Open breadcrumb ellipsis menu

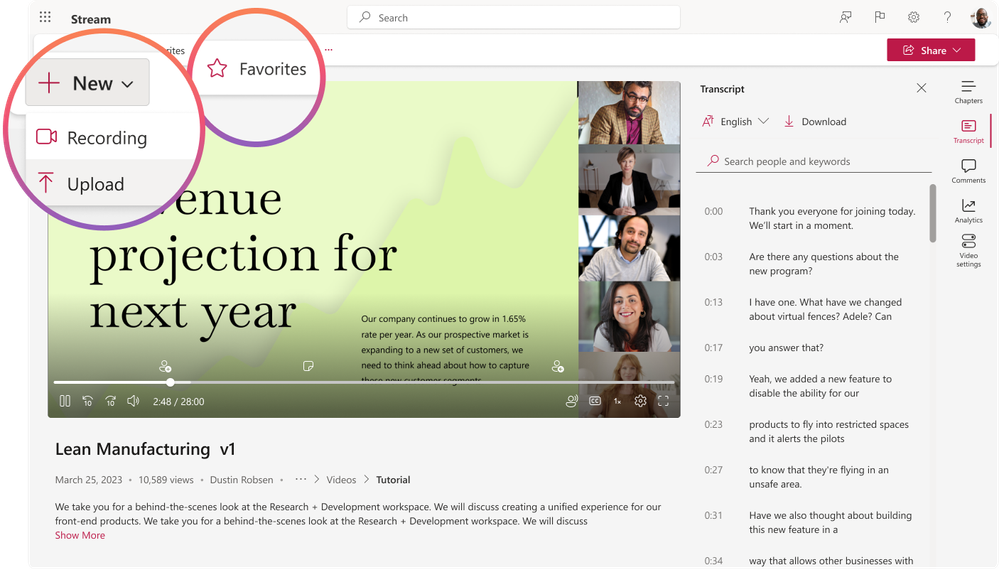[x=301, y=479]
